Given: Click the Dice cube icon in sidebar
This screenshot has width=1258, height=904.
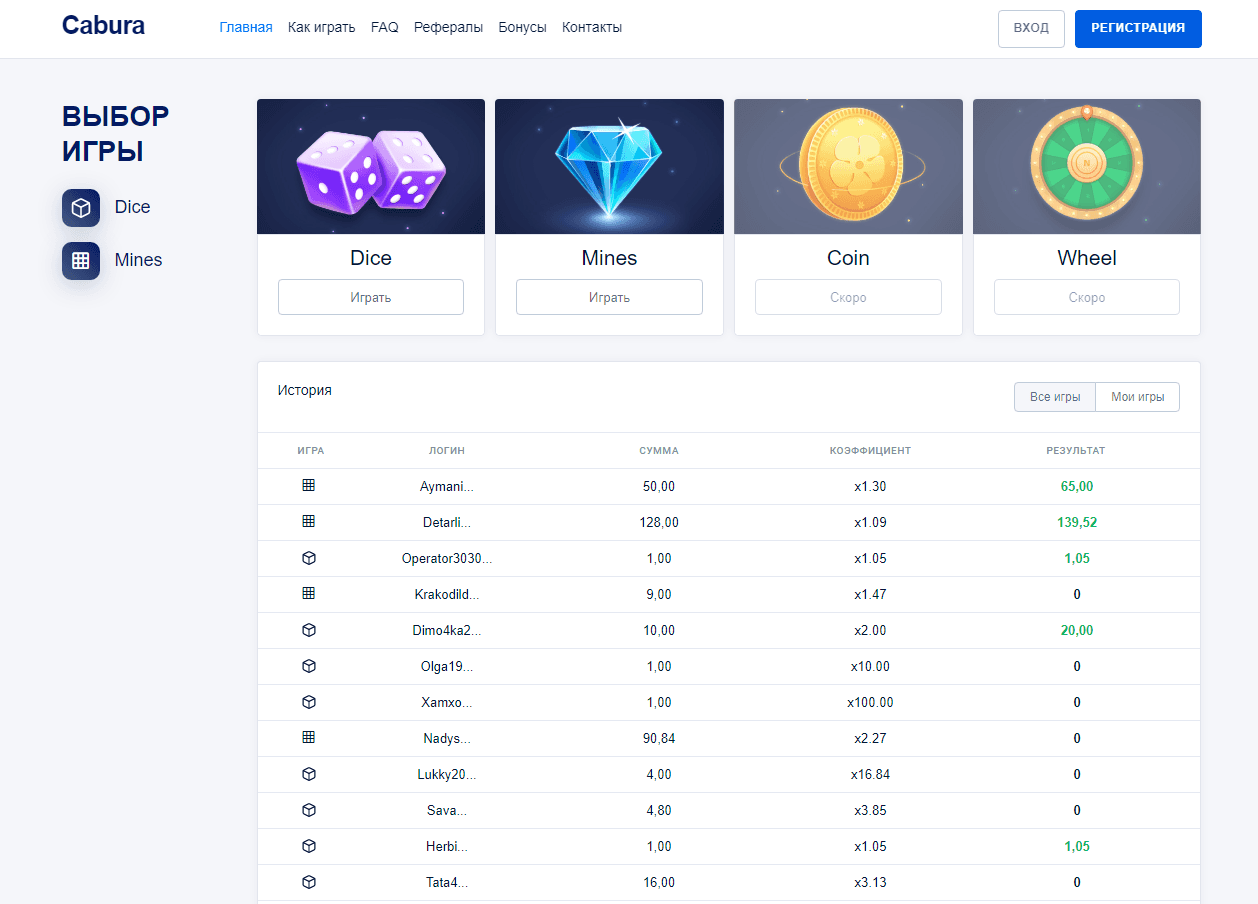Looking at the screenshot, I should tap(81, 208).
